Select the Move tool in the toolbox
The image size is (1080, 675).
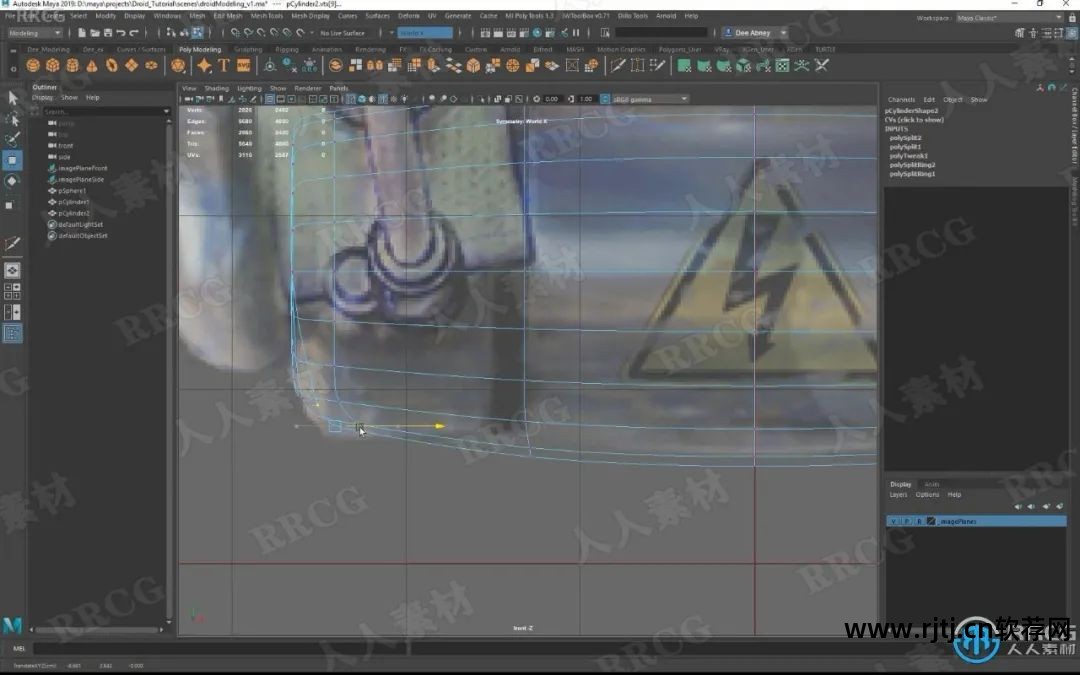[x=12, y=160]
